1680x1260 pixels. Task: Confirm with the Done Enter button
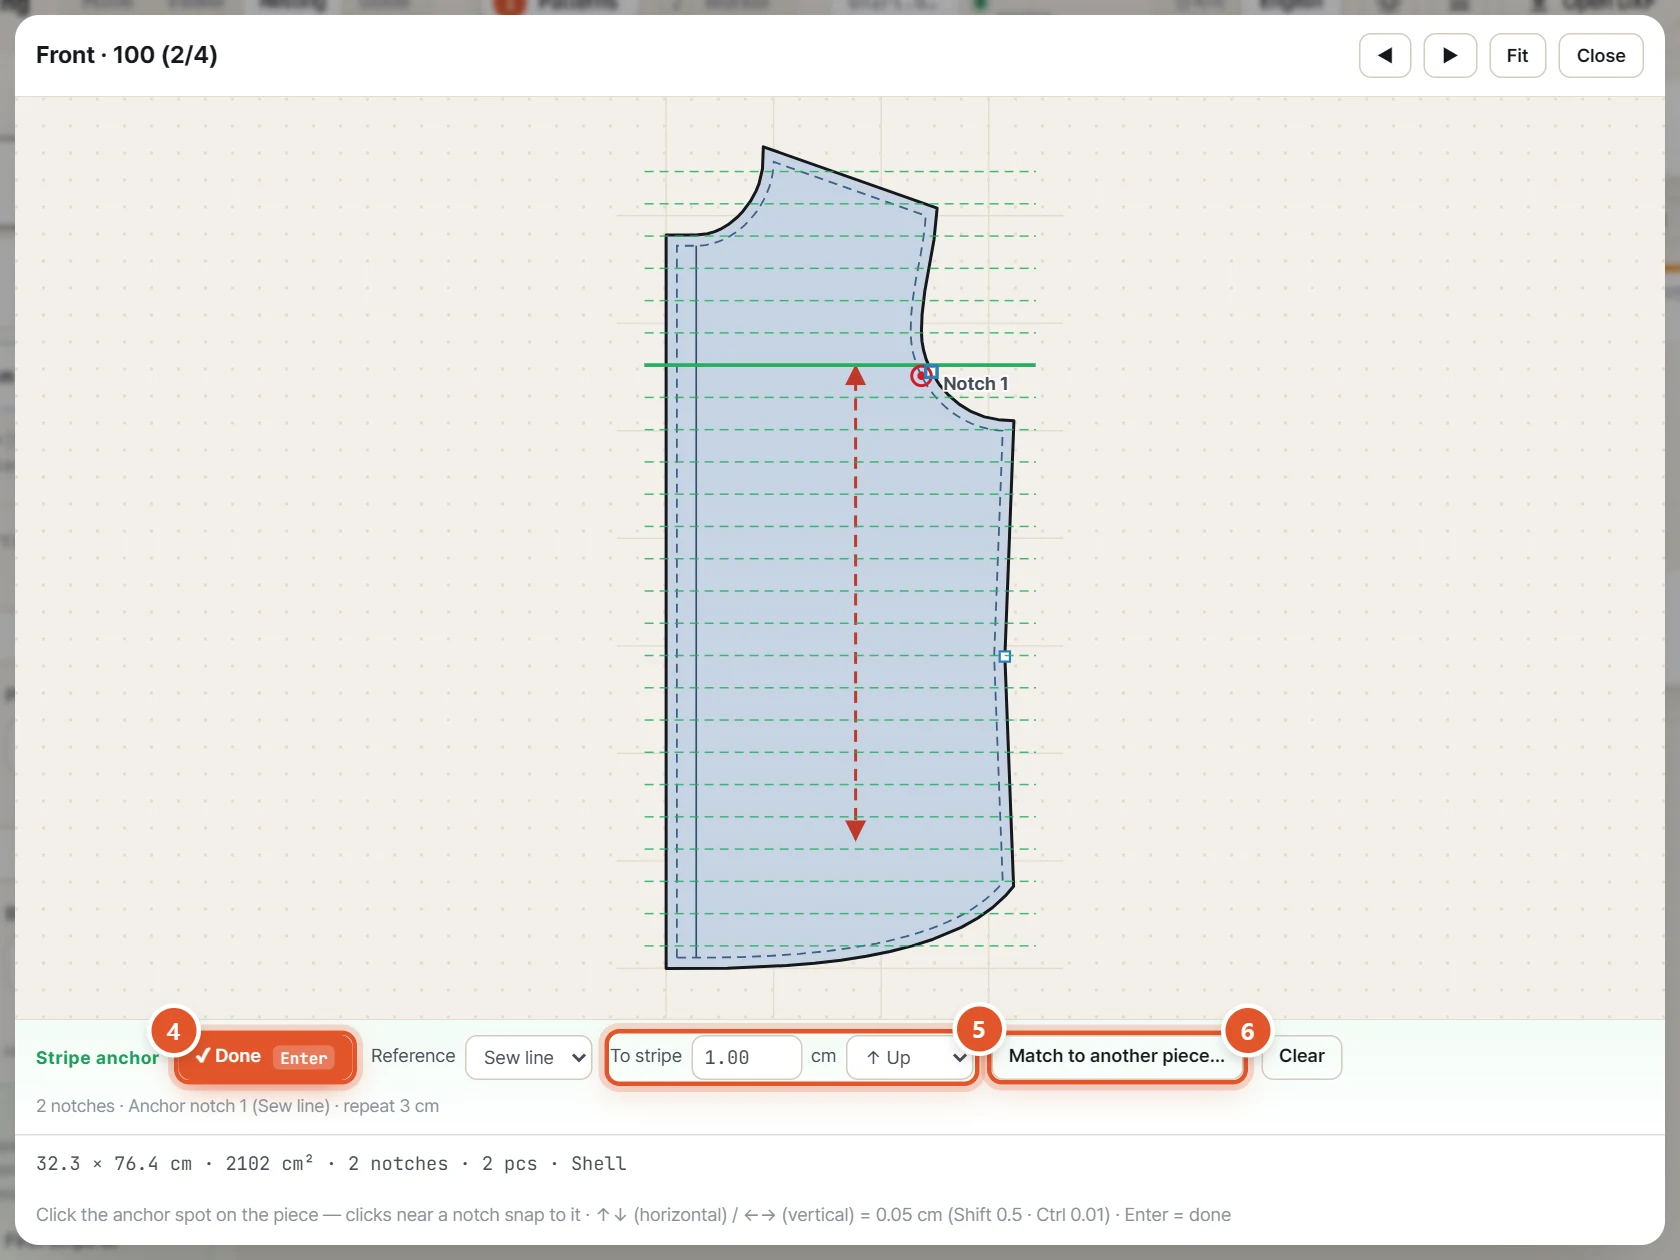(265, 1058)
